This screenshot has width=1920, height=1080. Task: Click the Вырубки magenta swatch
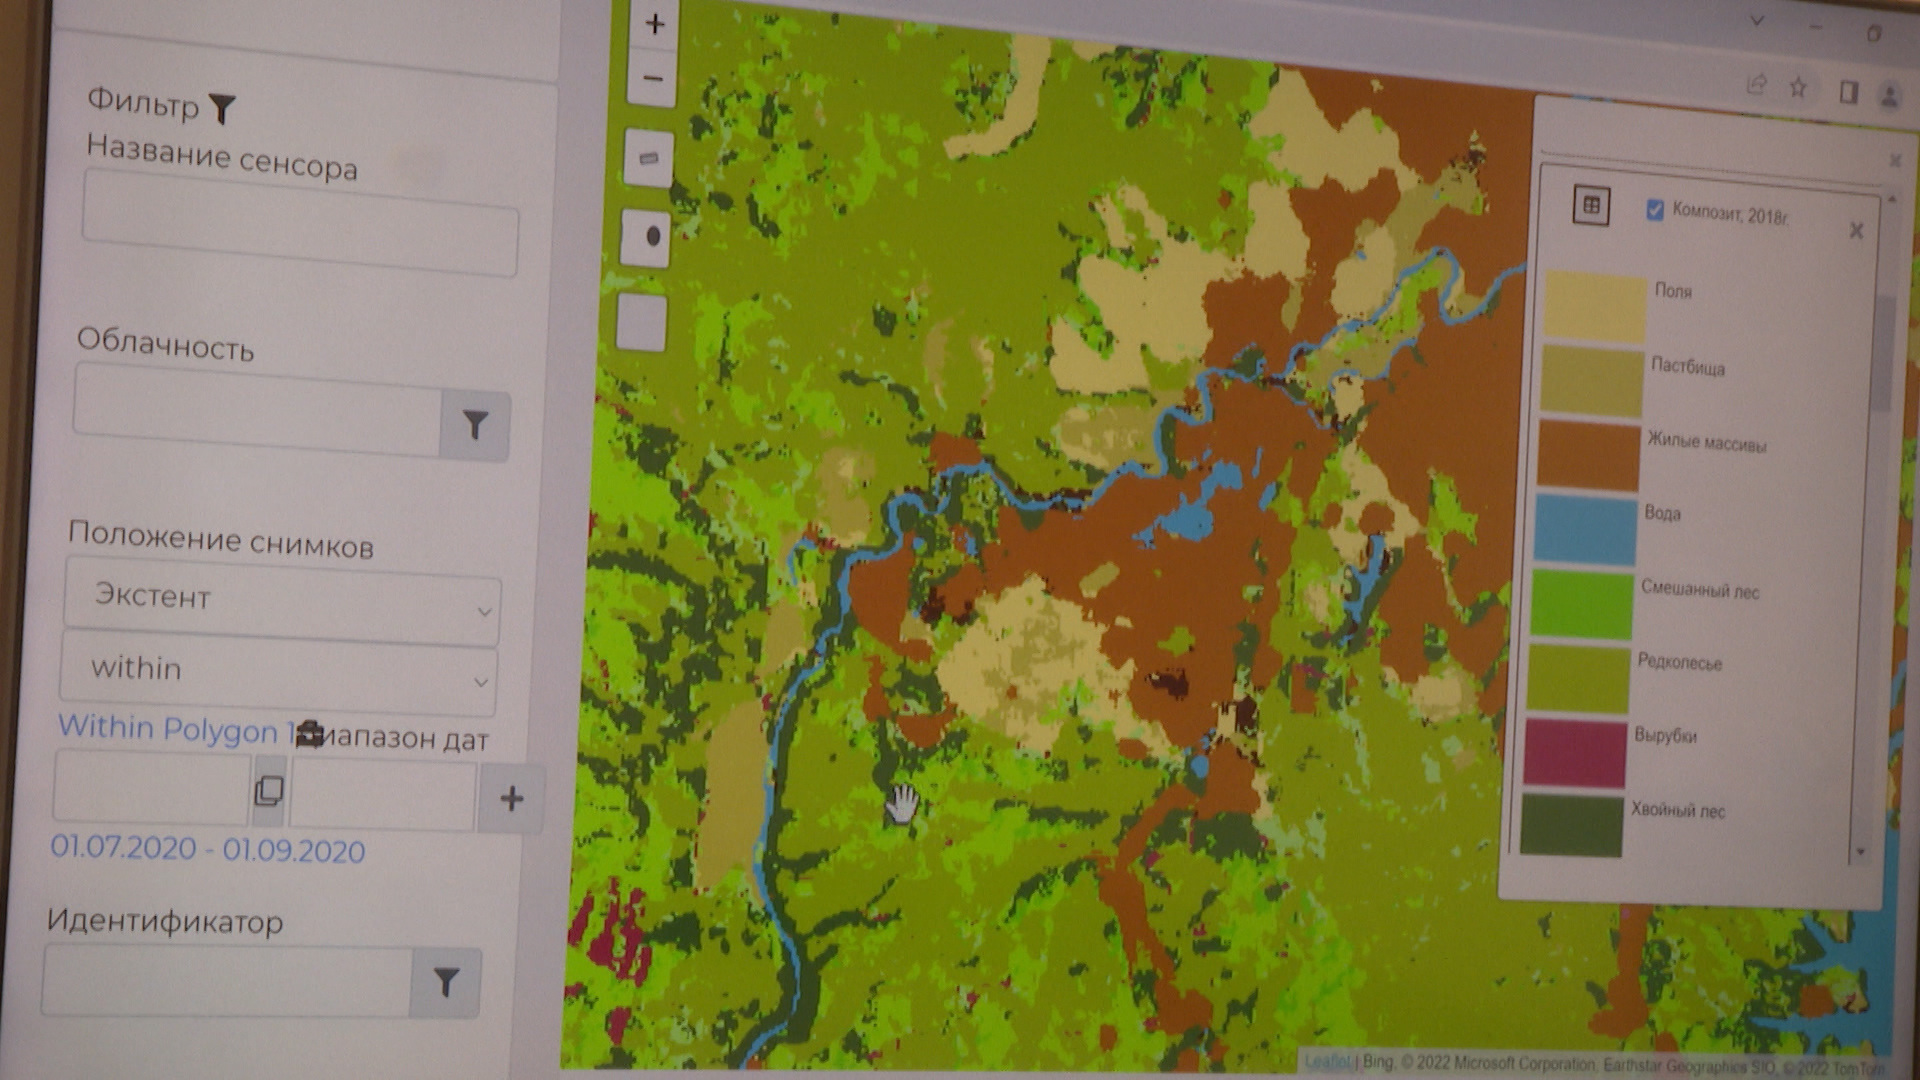click(x=1575, y=752)
